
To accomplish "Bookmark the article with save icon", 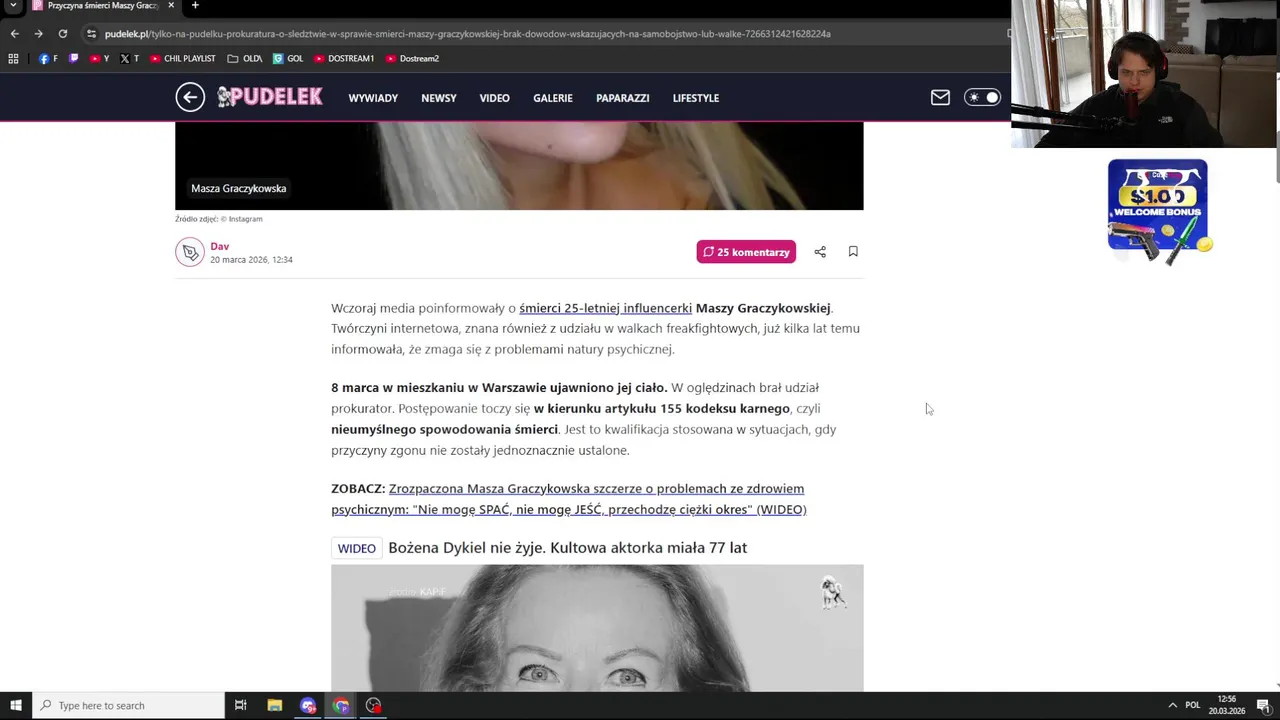I will (853, 252).
